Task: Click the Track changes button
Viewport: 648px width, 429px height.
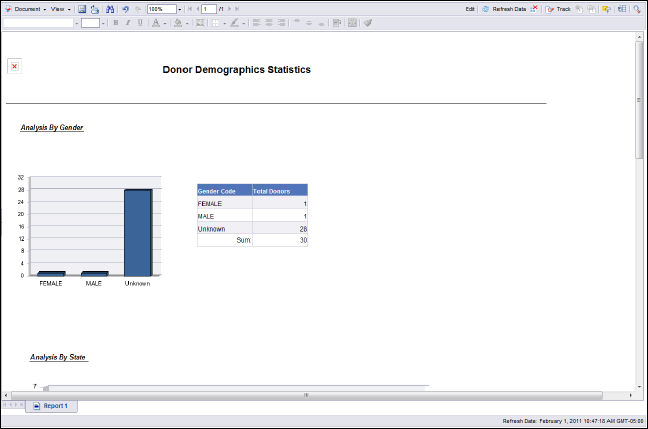Action: [x=558, y=8]
